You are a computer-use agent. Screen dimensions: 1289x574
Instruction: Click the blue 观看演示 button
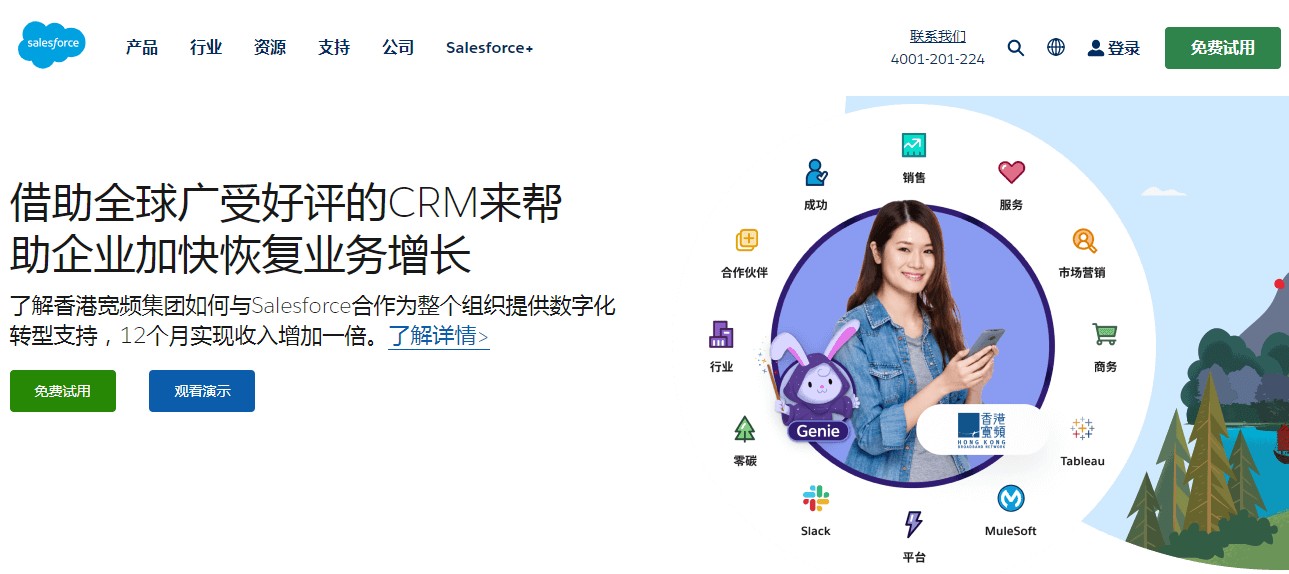pyautogui.click(x=202, y=391)
